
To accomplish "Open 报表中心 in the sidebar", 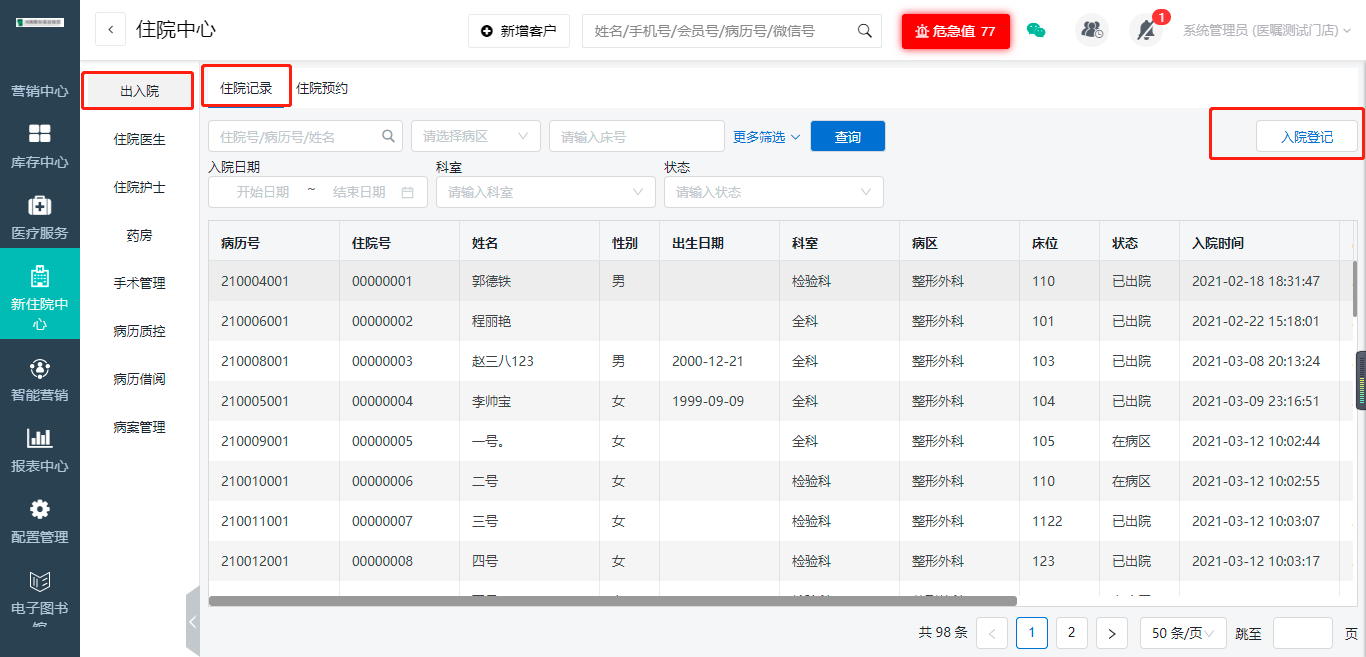I will point(40,451).
